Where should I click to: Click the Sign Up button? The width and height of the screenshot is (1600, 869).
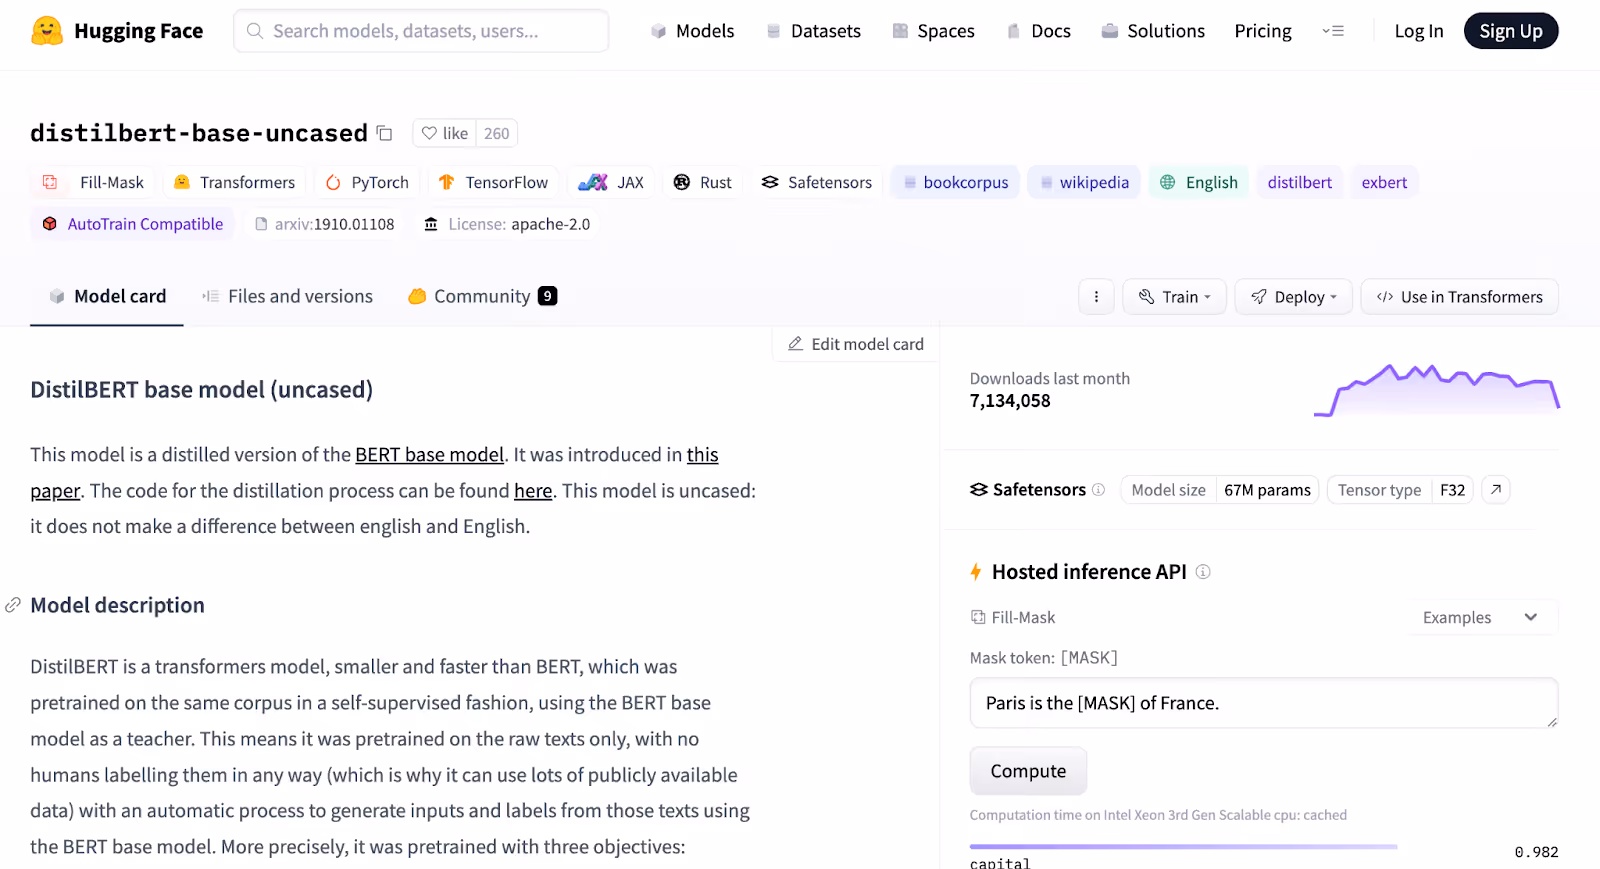click(1511, 31)
